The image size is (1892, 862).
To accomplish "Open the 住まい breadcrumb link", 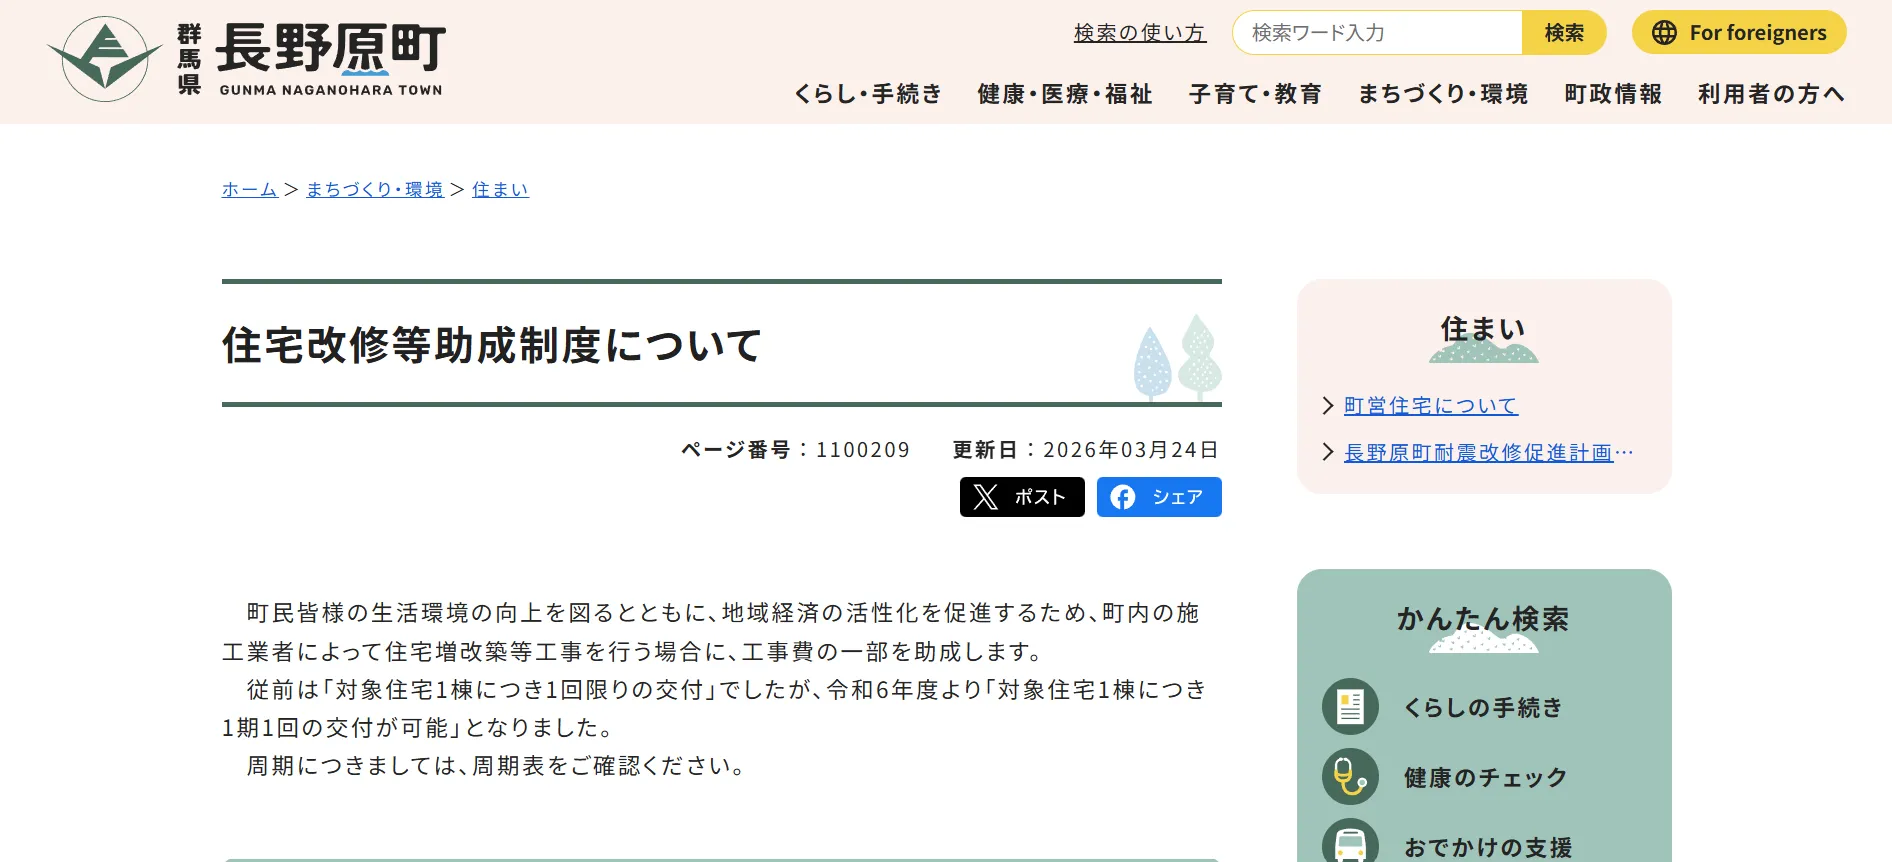I will (x=500, y=189).
